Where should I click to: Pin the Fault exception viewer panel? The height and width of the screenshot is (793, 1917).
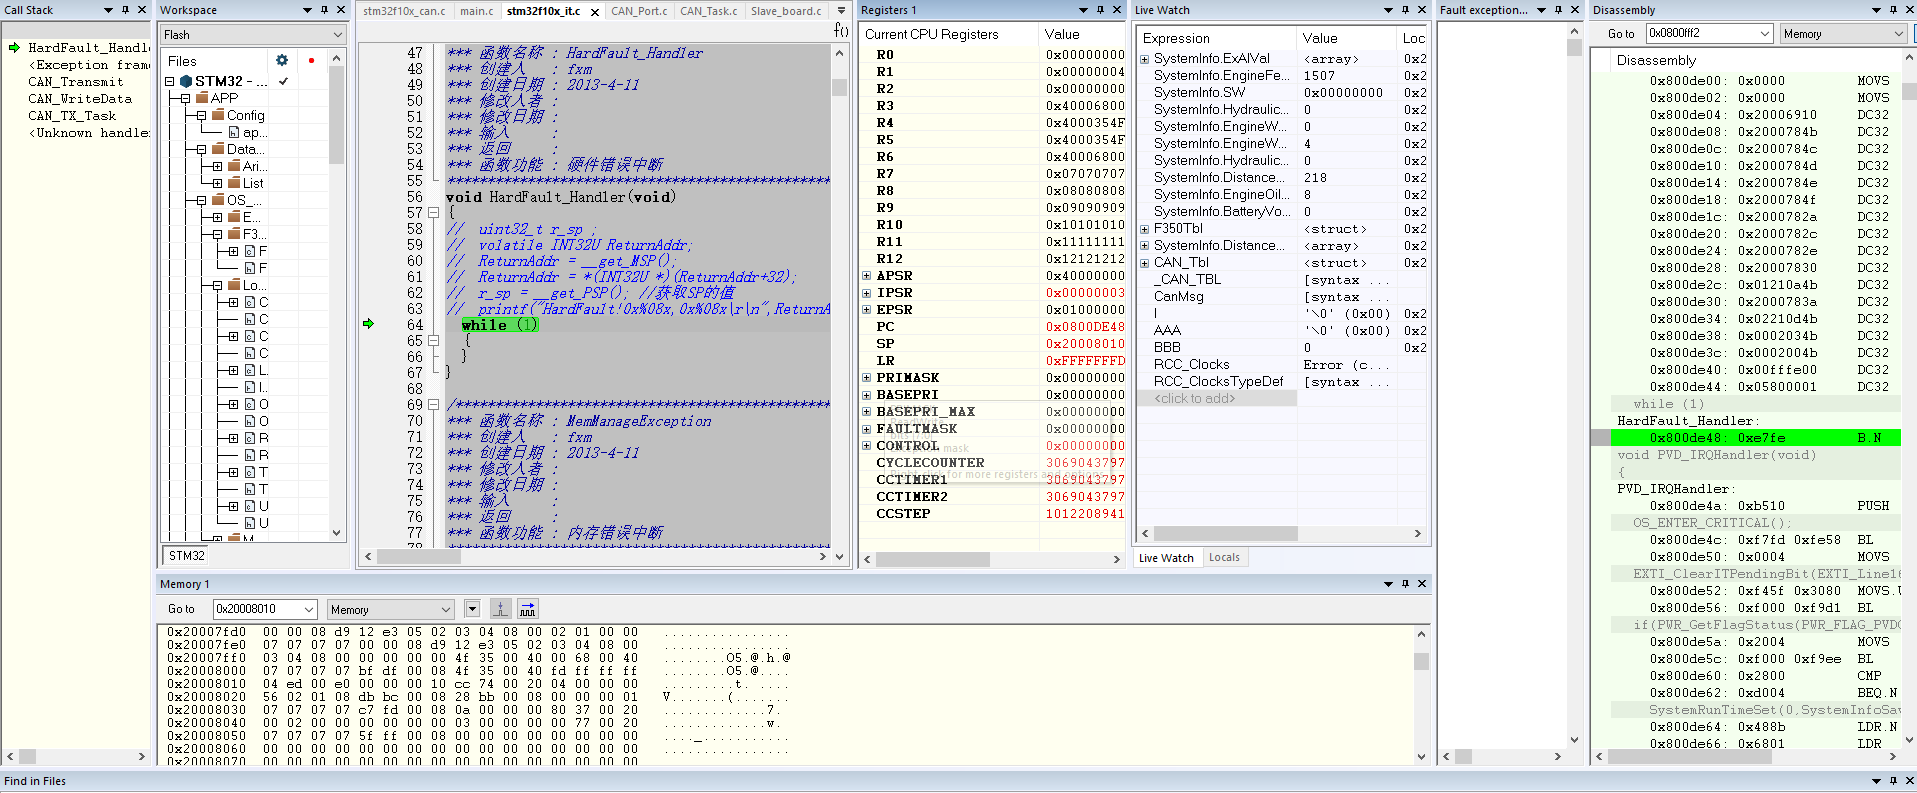1559,10
